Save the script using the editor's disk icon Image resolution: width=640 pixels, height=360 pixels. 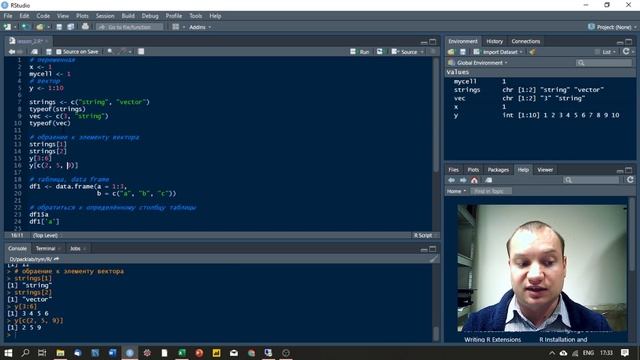49,52
